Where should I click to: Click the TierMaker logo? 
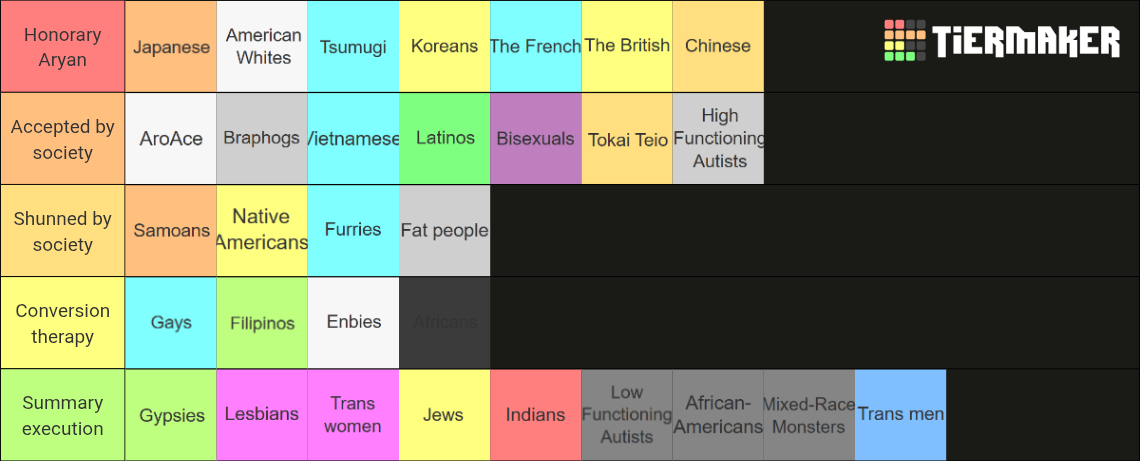click(x=1001, y=41)
